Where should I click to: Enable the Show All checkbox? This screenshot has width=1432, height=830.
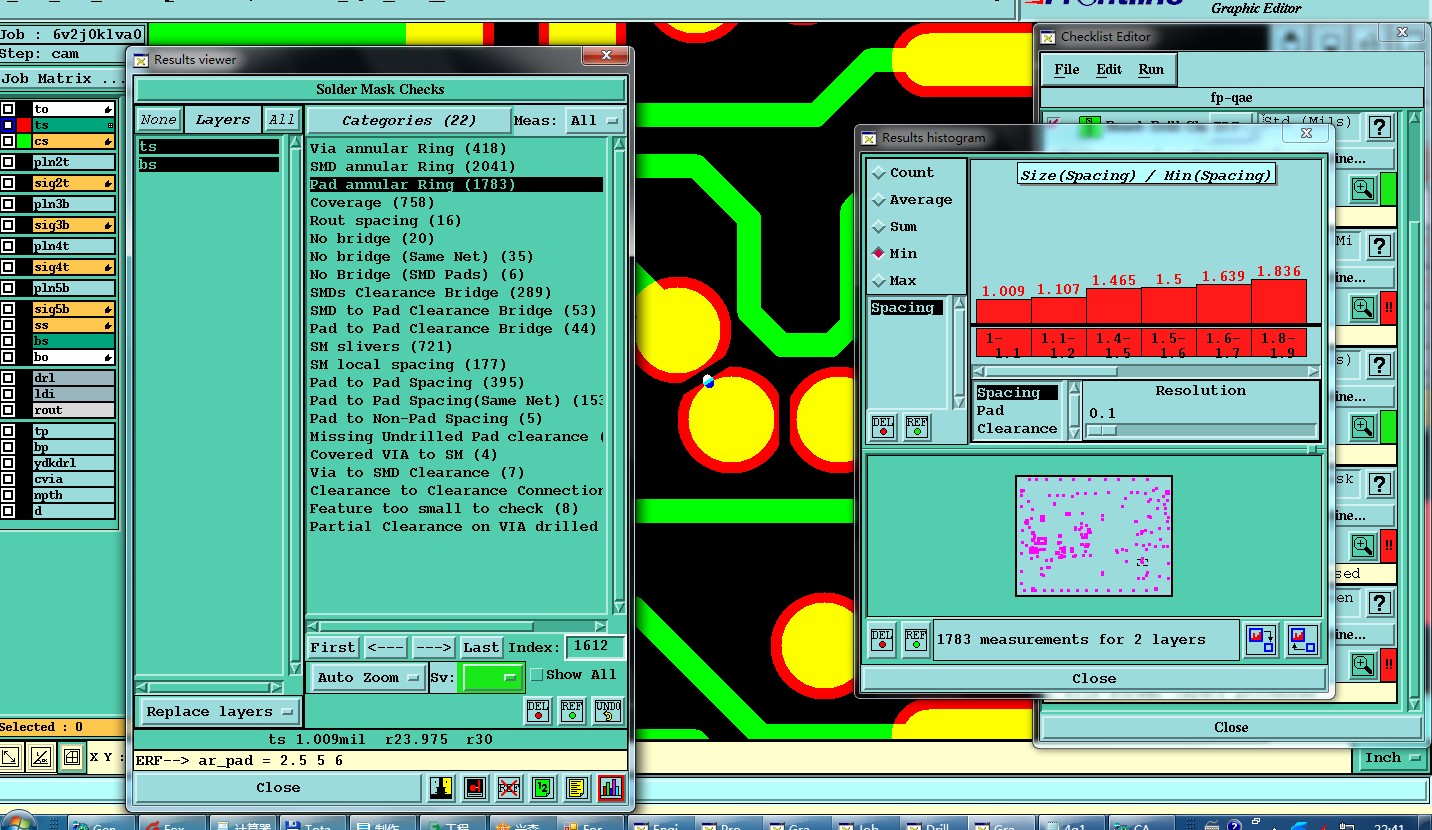[537, 675]
